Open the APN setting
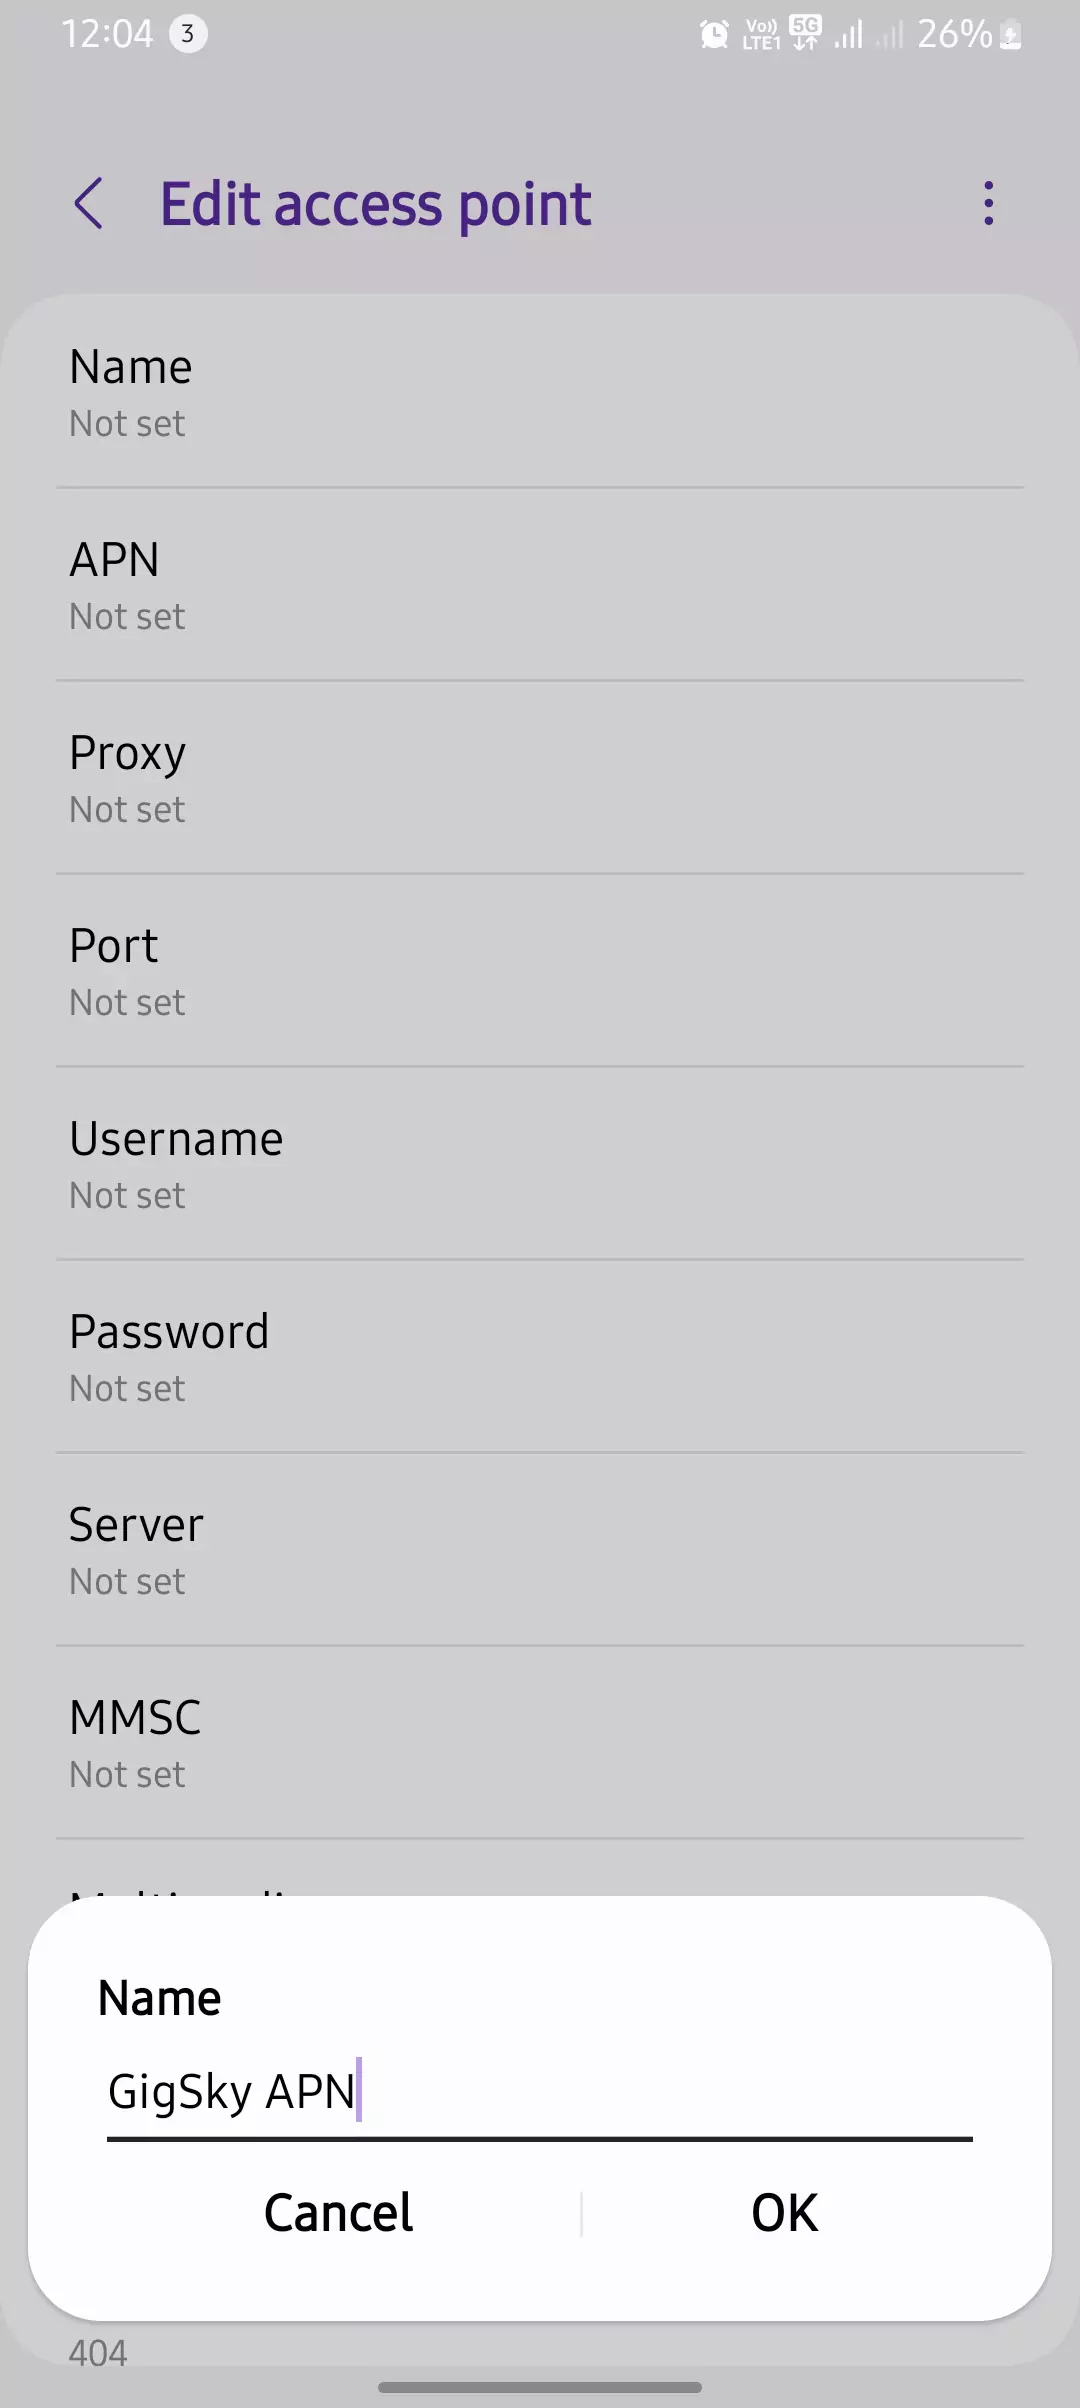This screenshot has height=2408, width=1080. pos(540,586)
